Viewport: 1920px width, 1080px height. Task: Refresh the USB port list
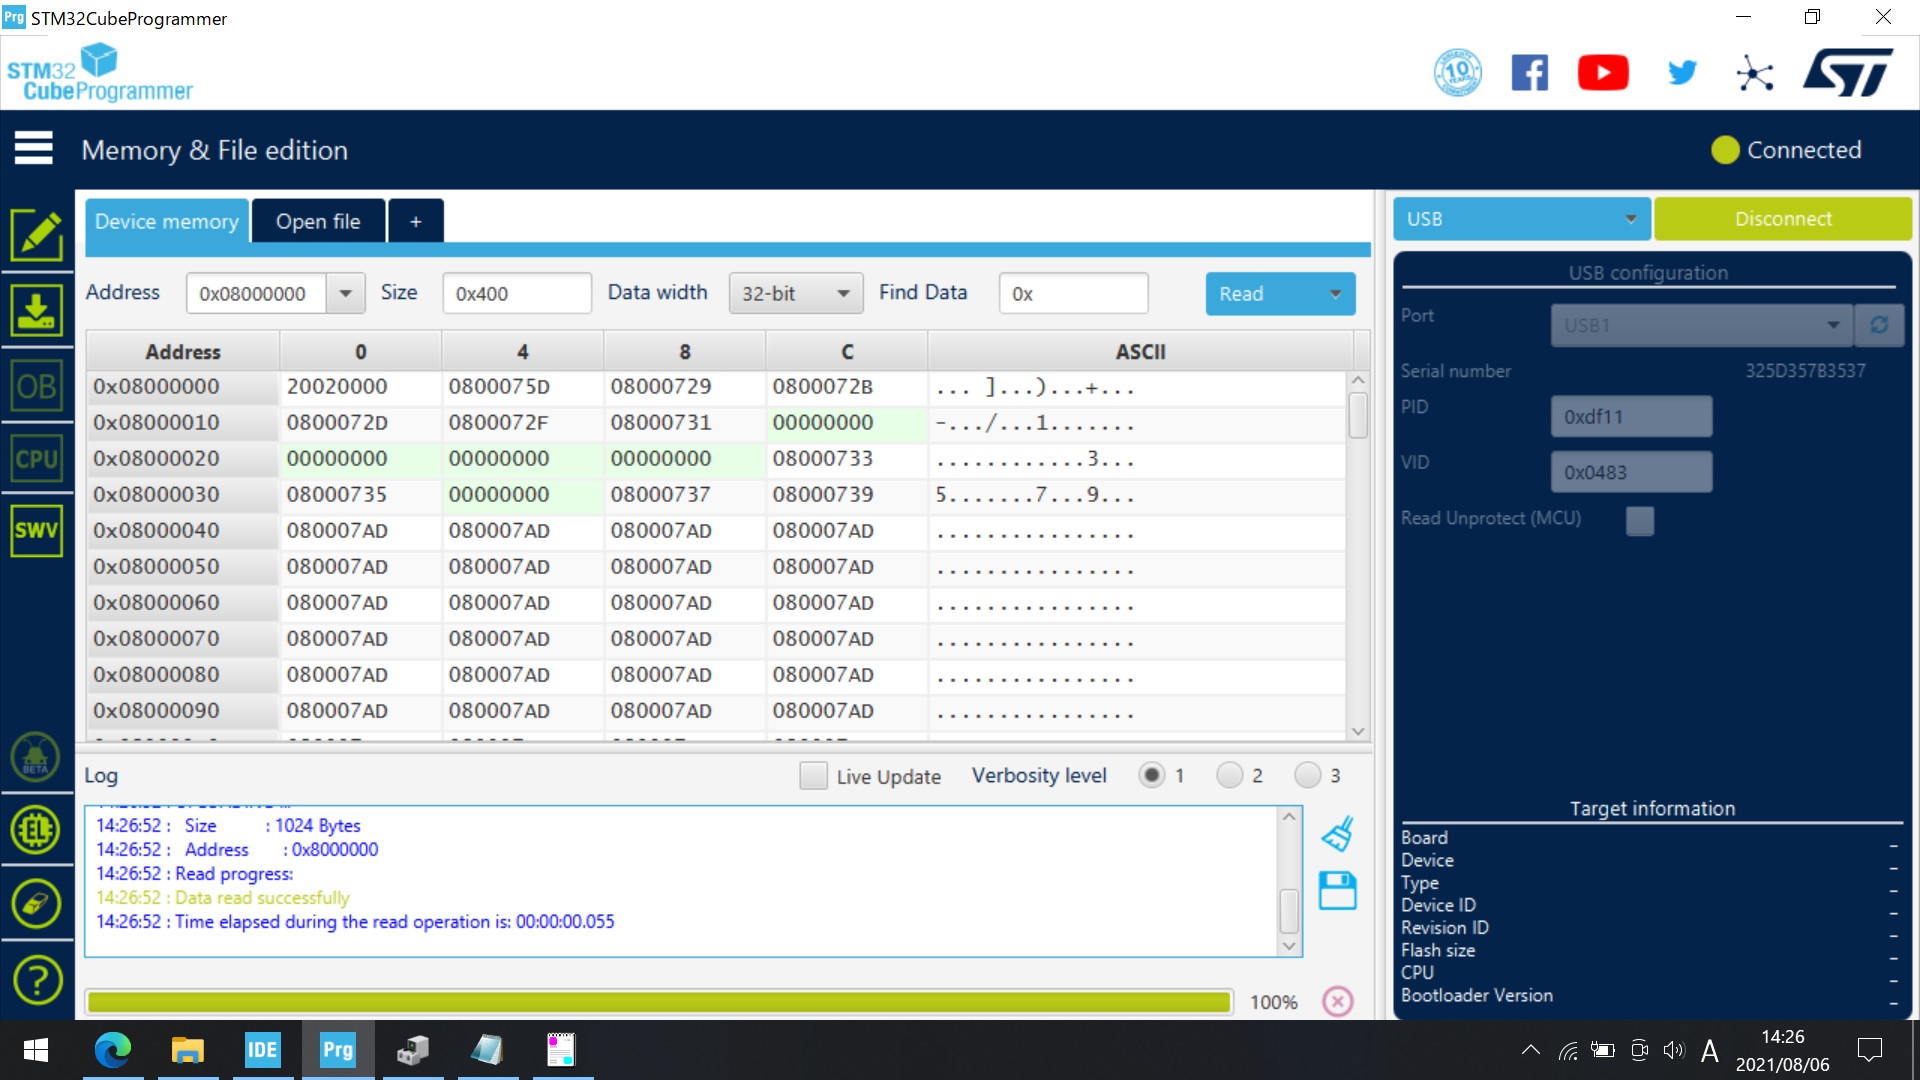1879,325
